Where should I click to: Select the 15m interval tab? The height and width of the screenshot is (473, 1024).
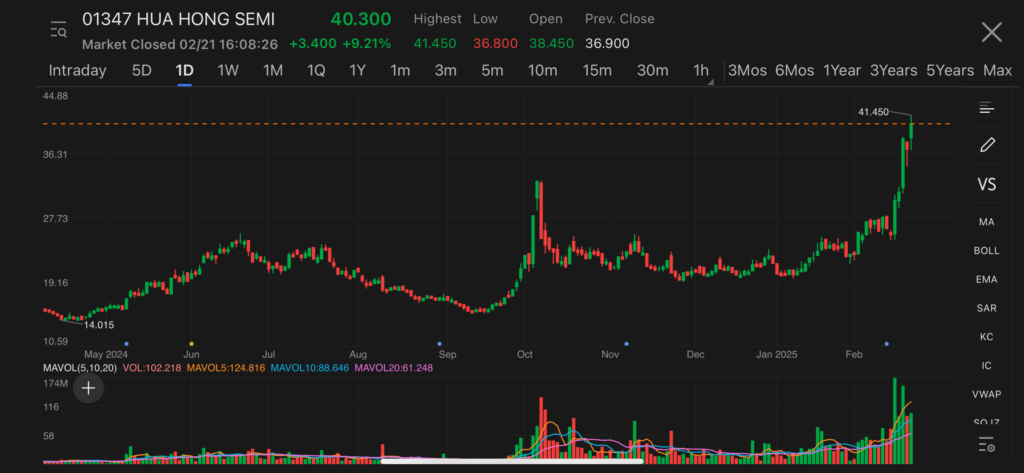596,70
